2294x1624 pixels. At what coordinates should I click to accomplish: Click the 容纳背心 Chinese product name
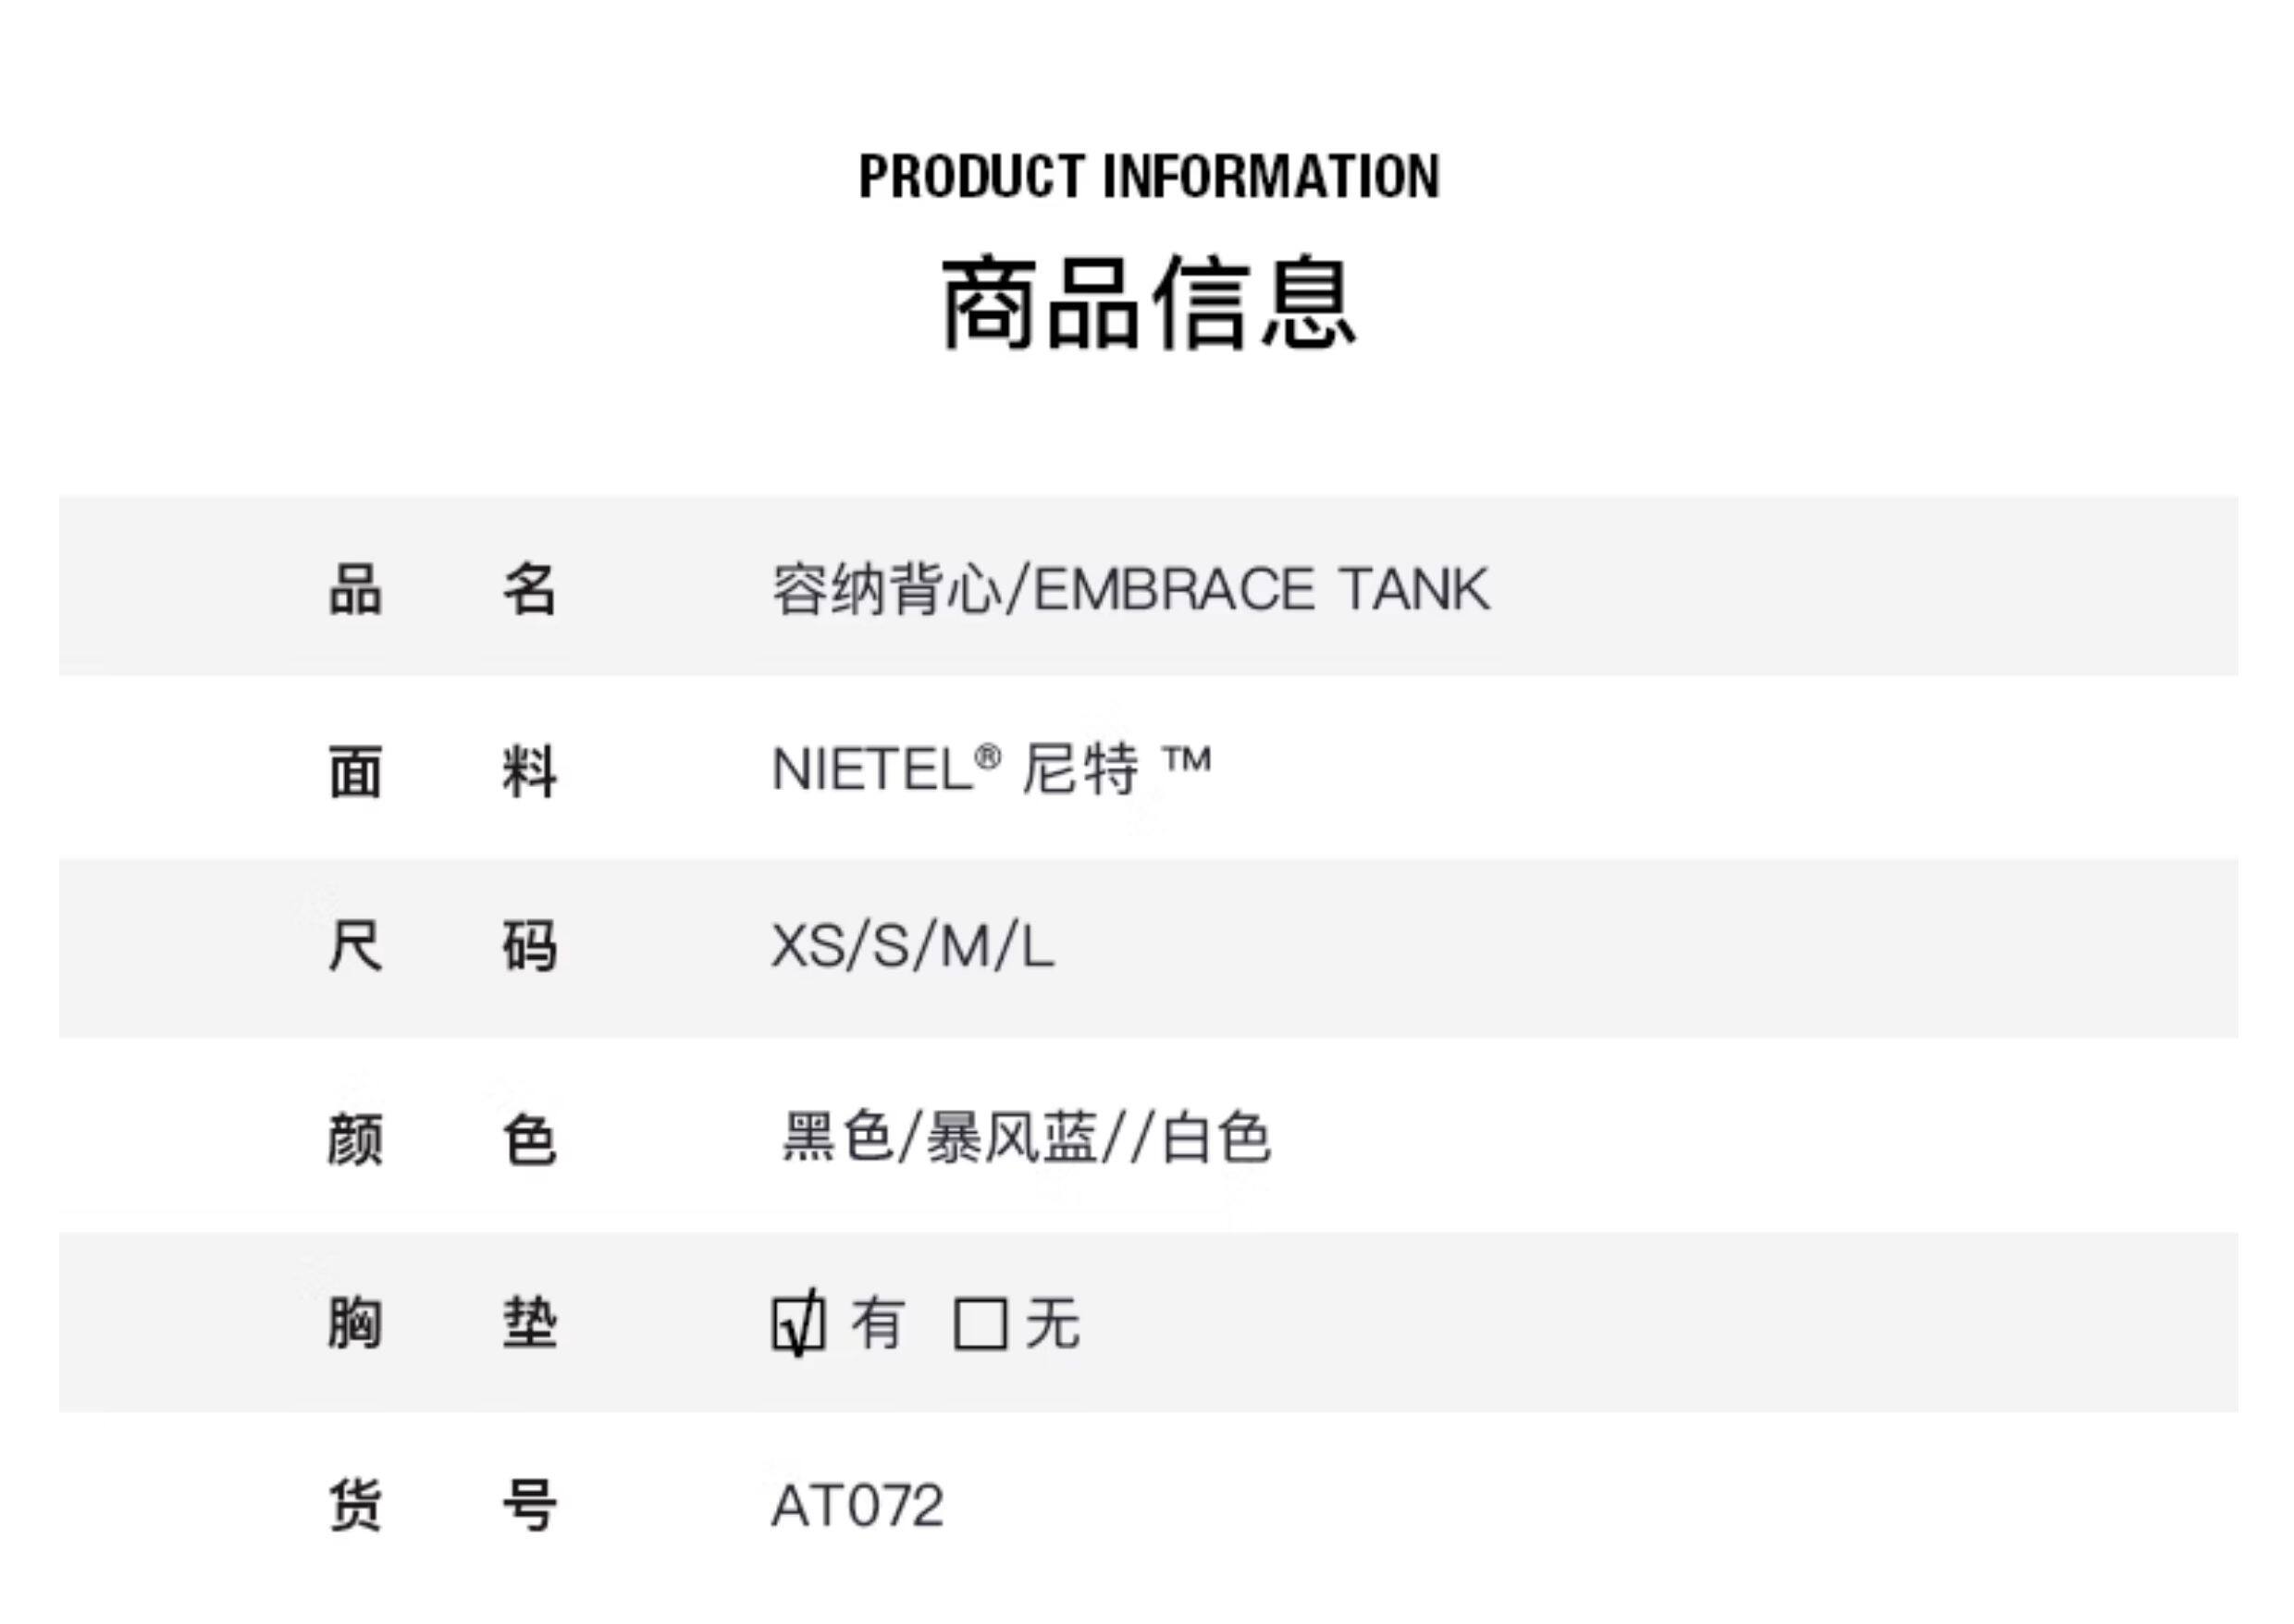tap(887, 589)
